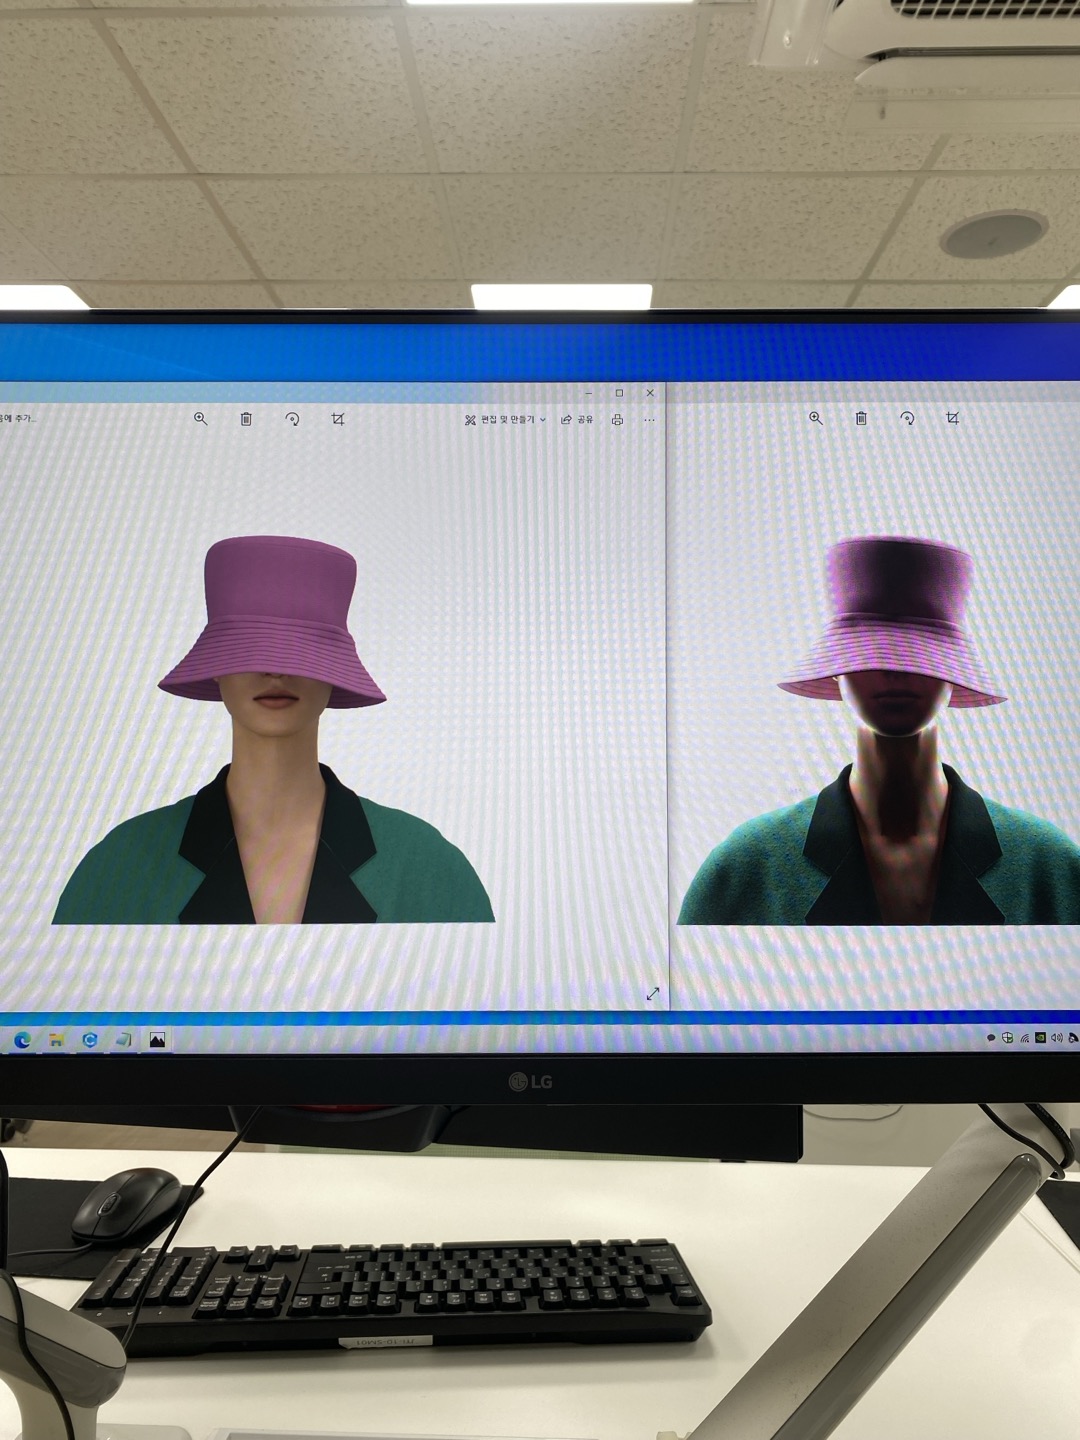This screenshot has height=1440, width=1080.
Task: Open Microsoft Edge from the taskbar
Action: [22, 1040]
